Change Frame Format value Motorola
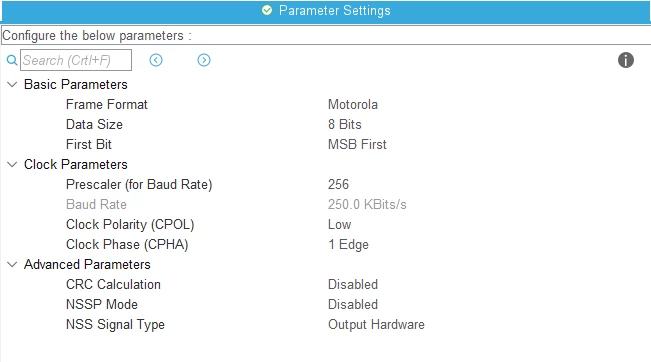This screenshot has height=362, width=651. pos(353,105)
